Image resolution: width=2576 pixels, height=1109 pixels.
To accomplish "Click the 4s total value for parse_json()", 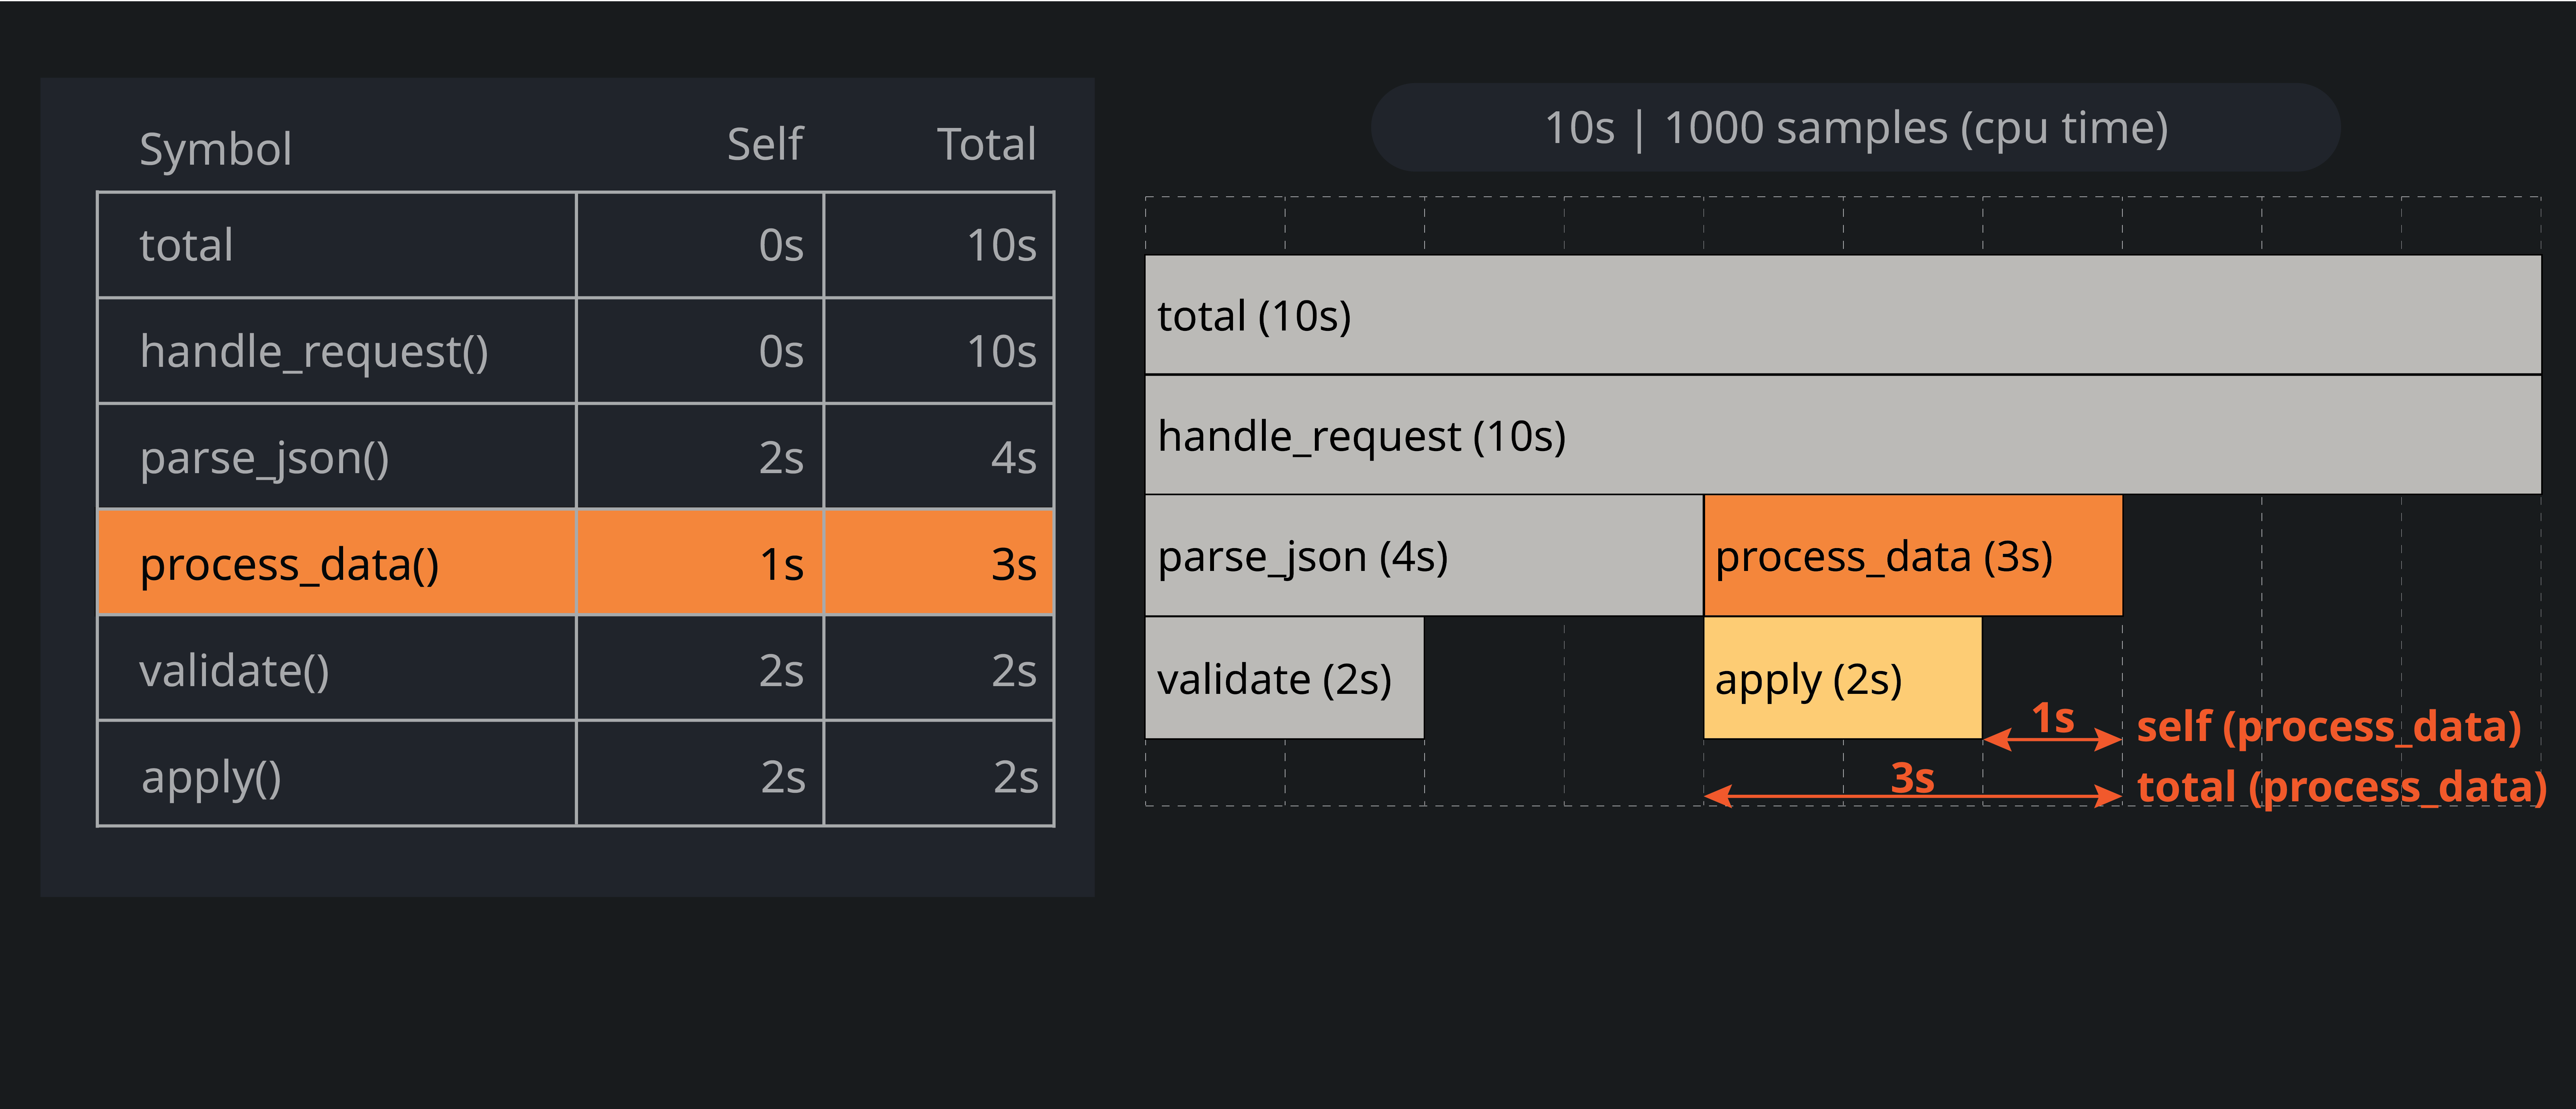I will point(1013,458).
